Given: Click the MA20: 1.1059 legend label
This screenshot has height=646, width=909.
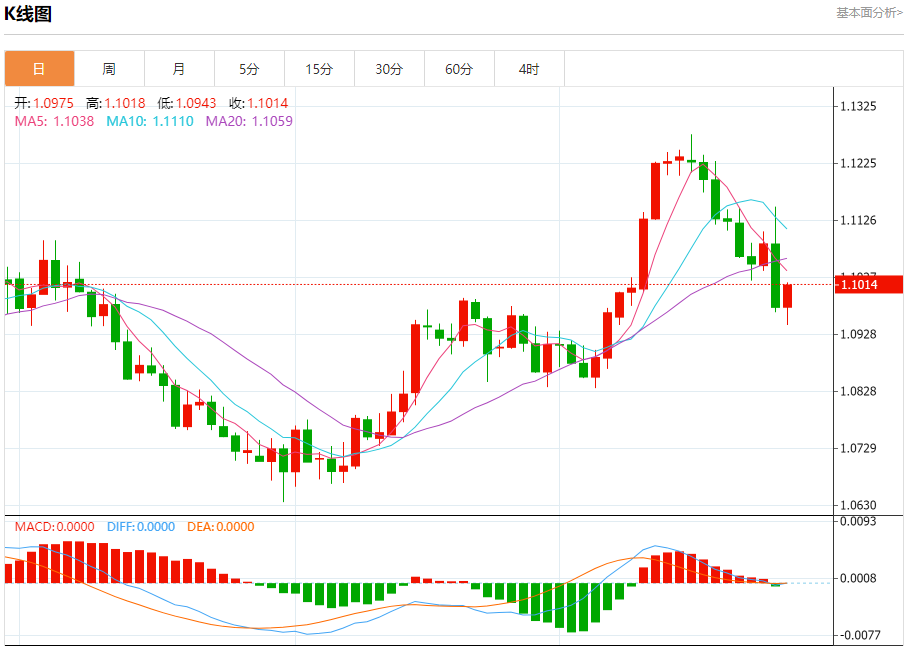Looking at the screenshot, I should 249,121.
